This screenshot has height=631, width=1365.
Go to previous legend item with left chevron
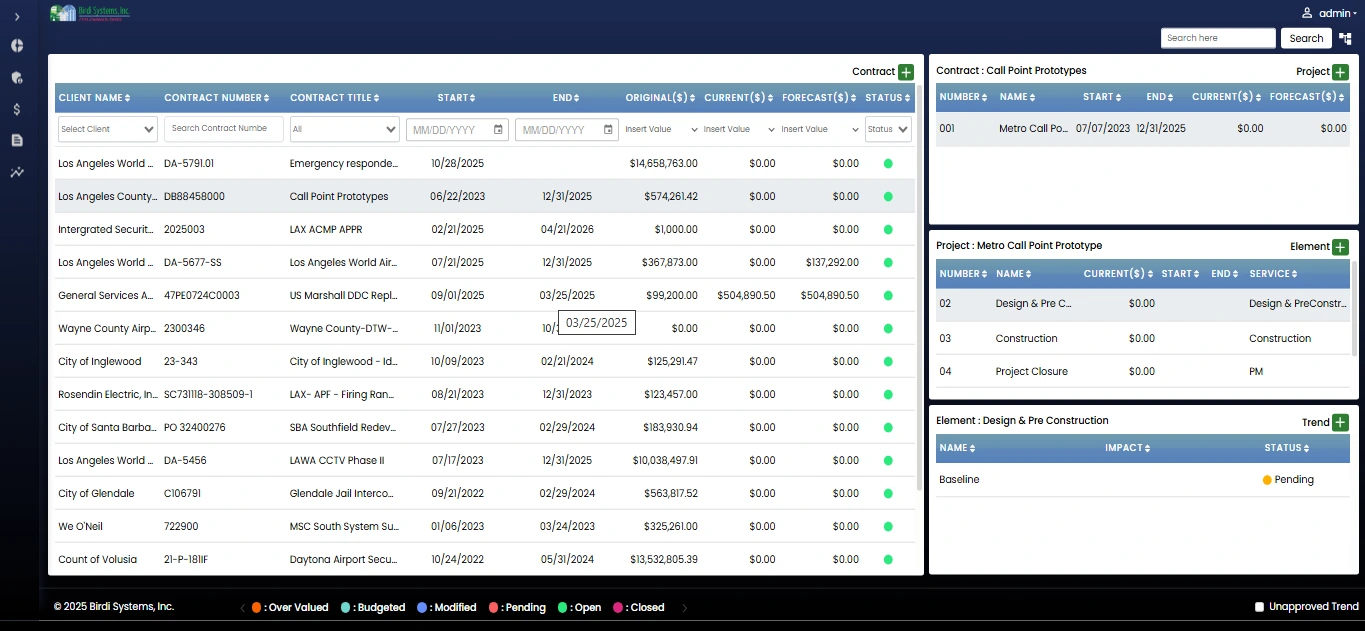click(242, 608)
